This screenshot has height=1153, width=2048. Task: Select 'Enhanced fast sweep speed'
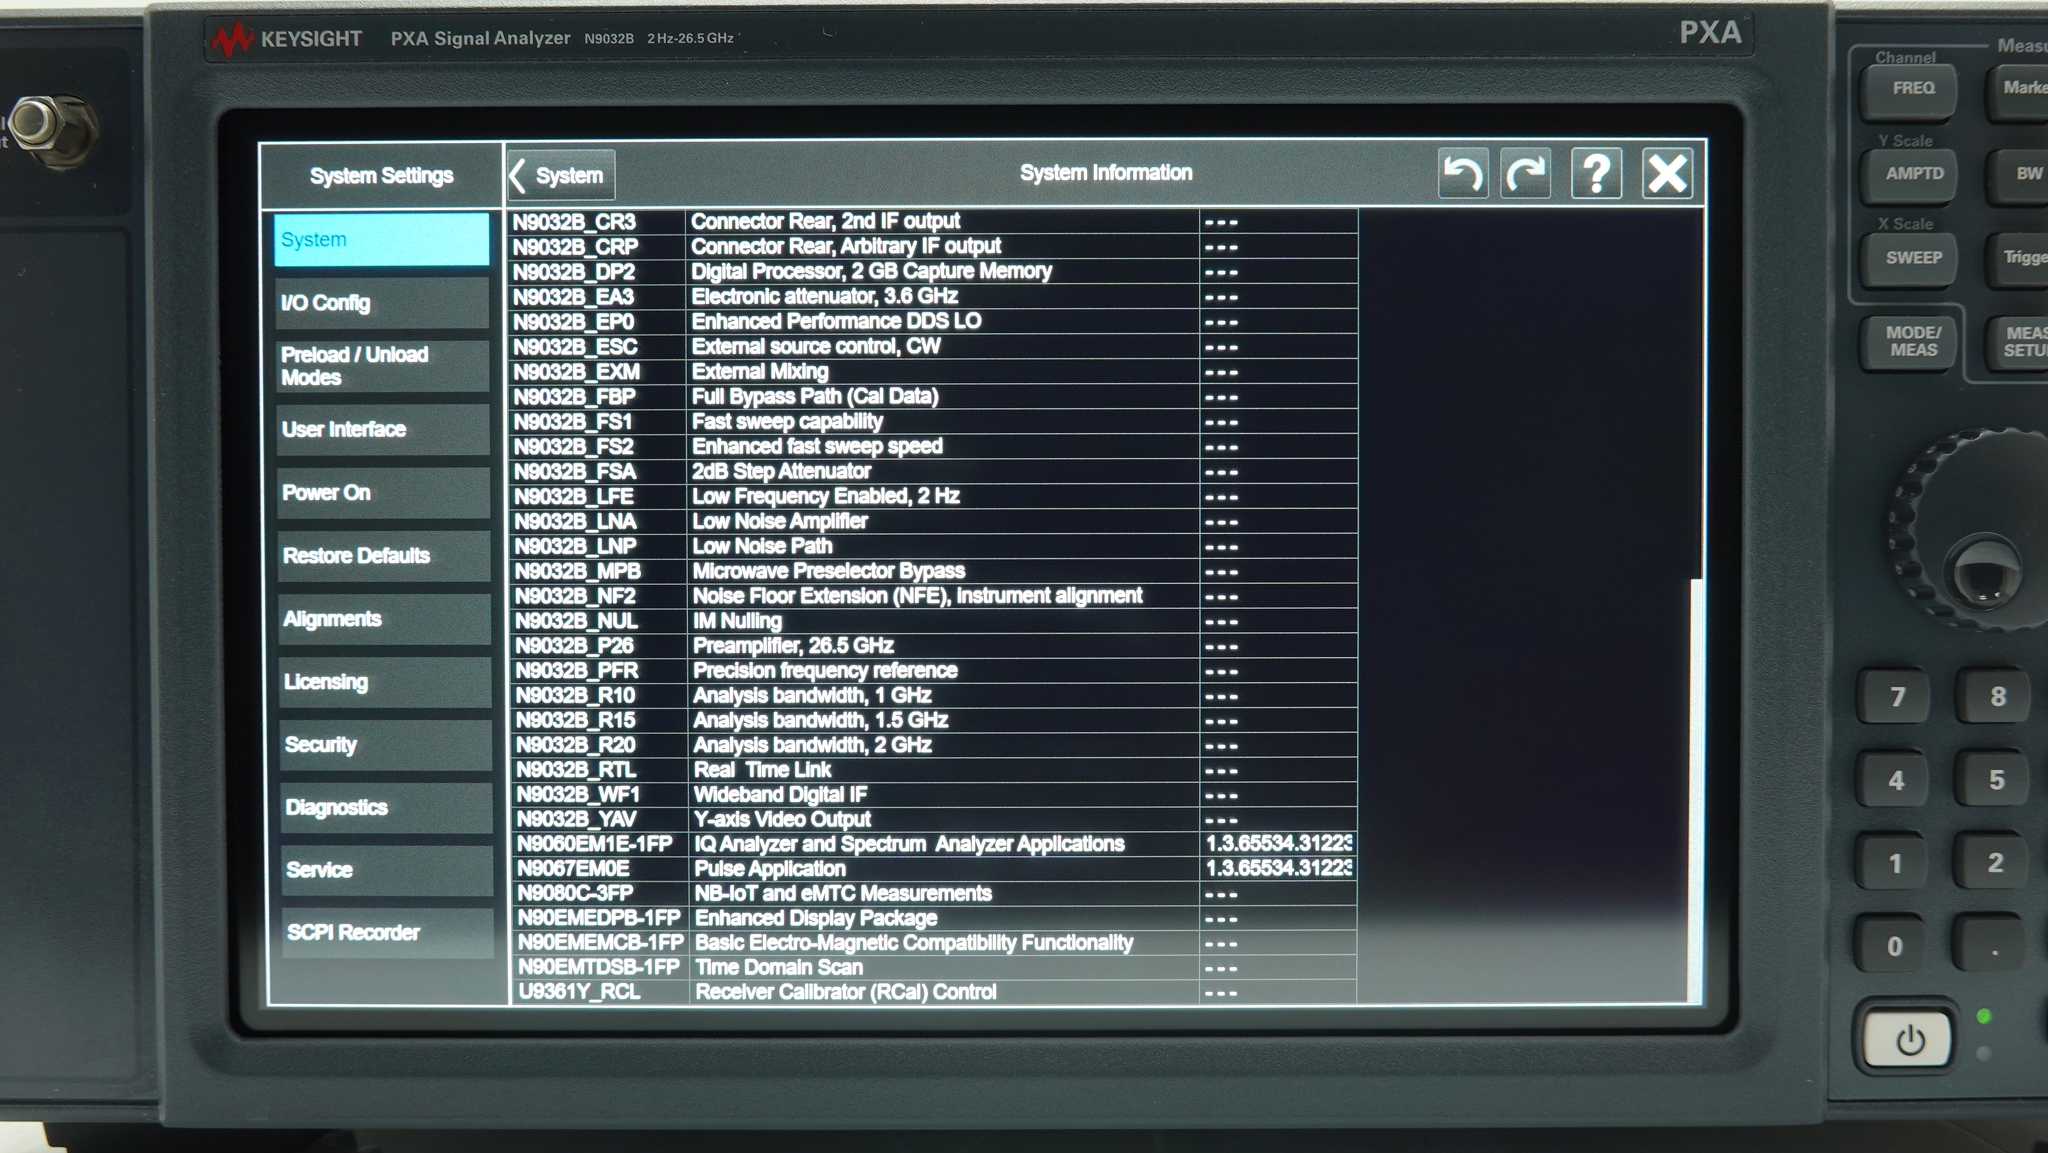(x=817, y=446)
